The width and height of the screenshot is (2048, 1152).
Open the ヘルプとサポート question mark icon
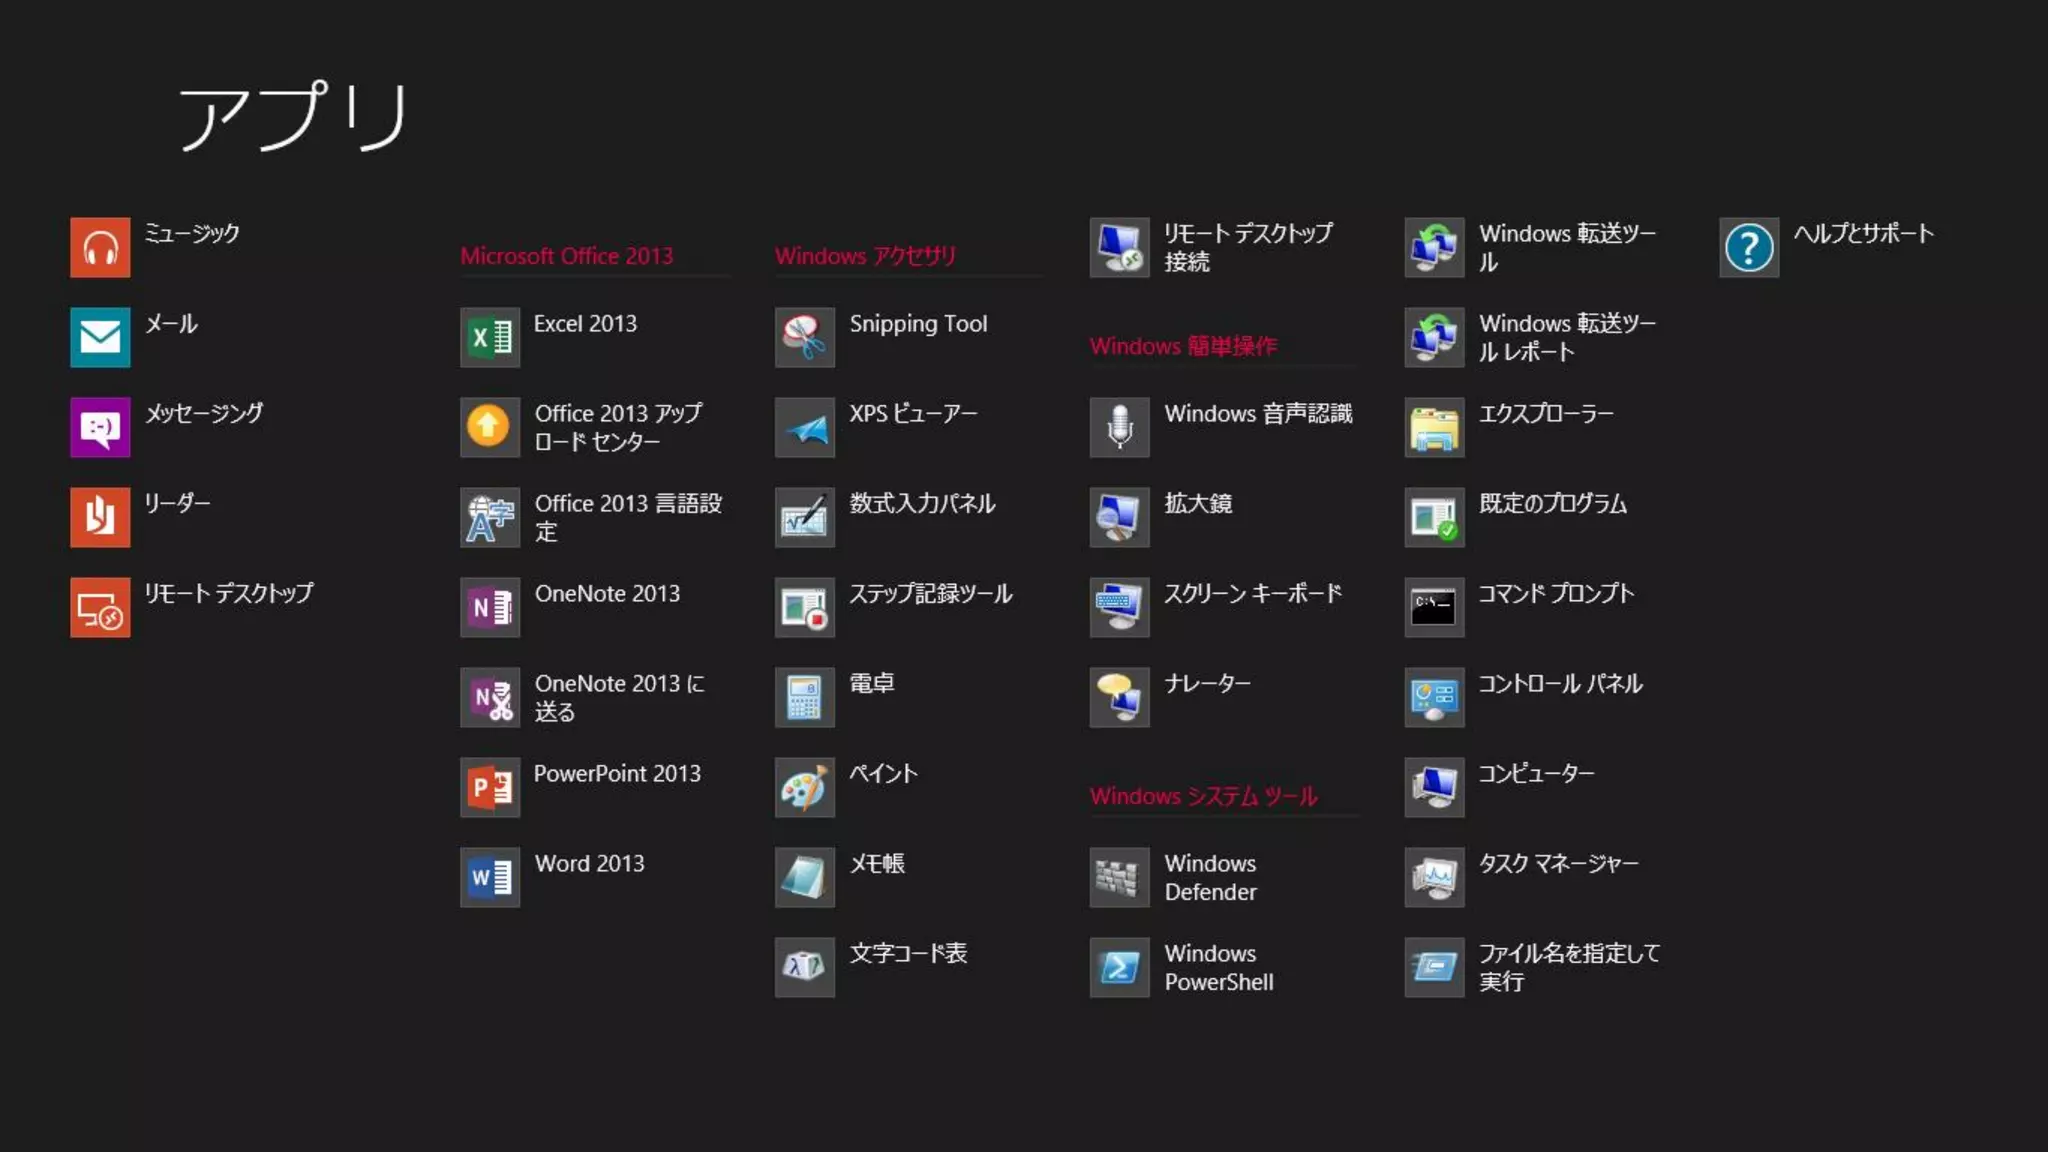click(x=1750, y=247)
